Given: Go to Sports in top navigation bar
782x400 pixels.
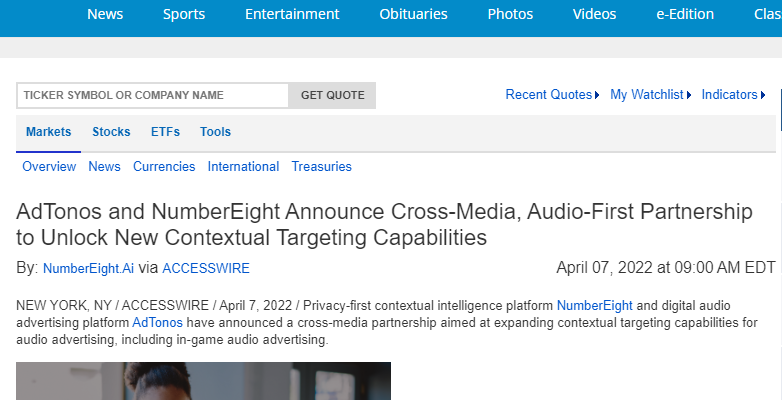Looking at the screenshot, I should click(184, 14).
